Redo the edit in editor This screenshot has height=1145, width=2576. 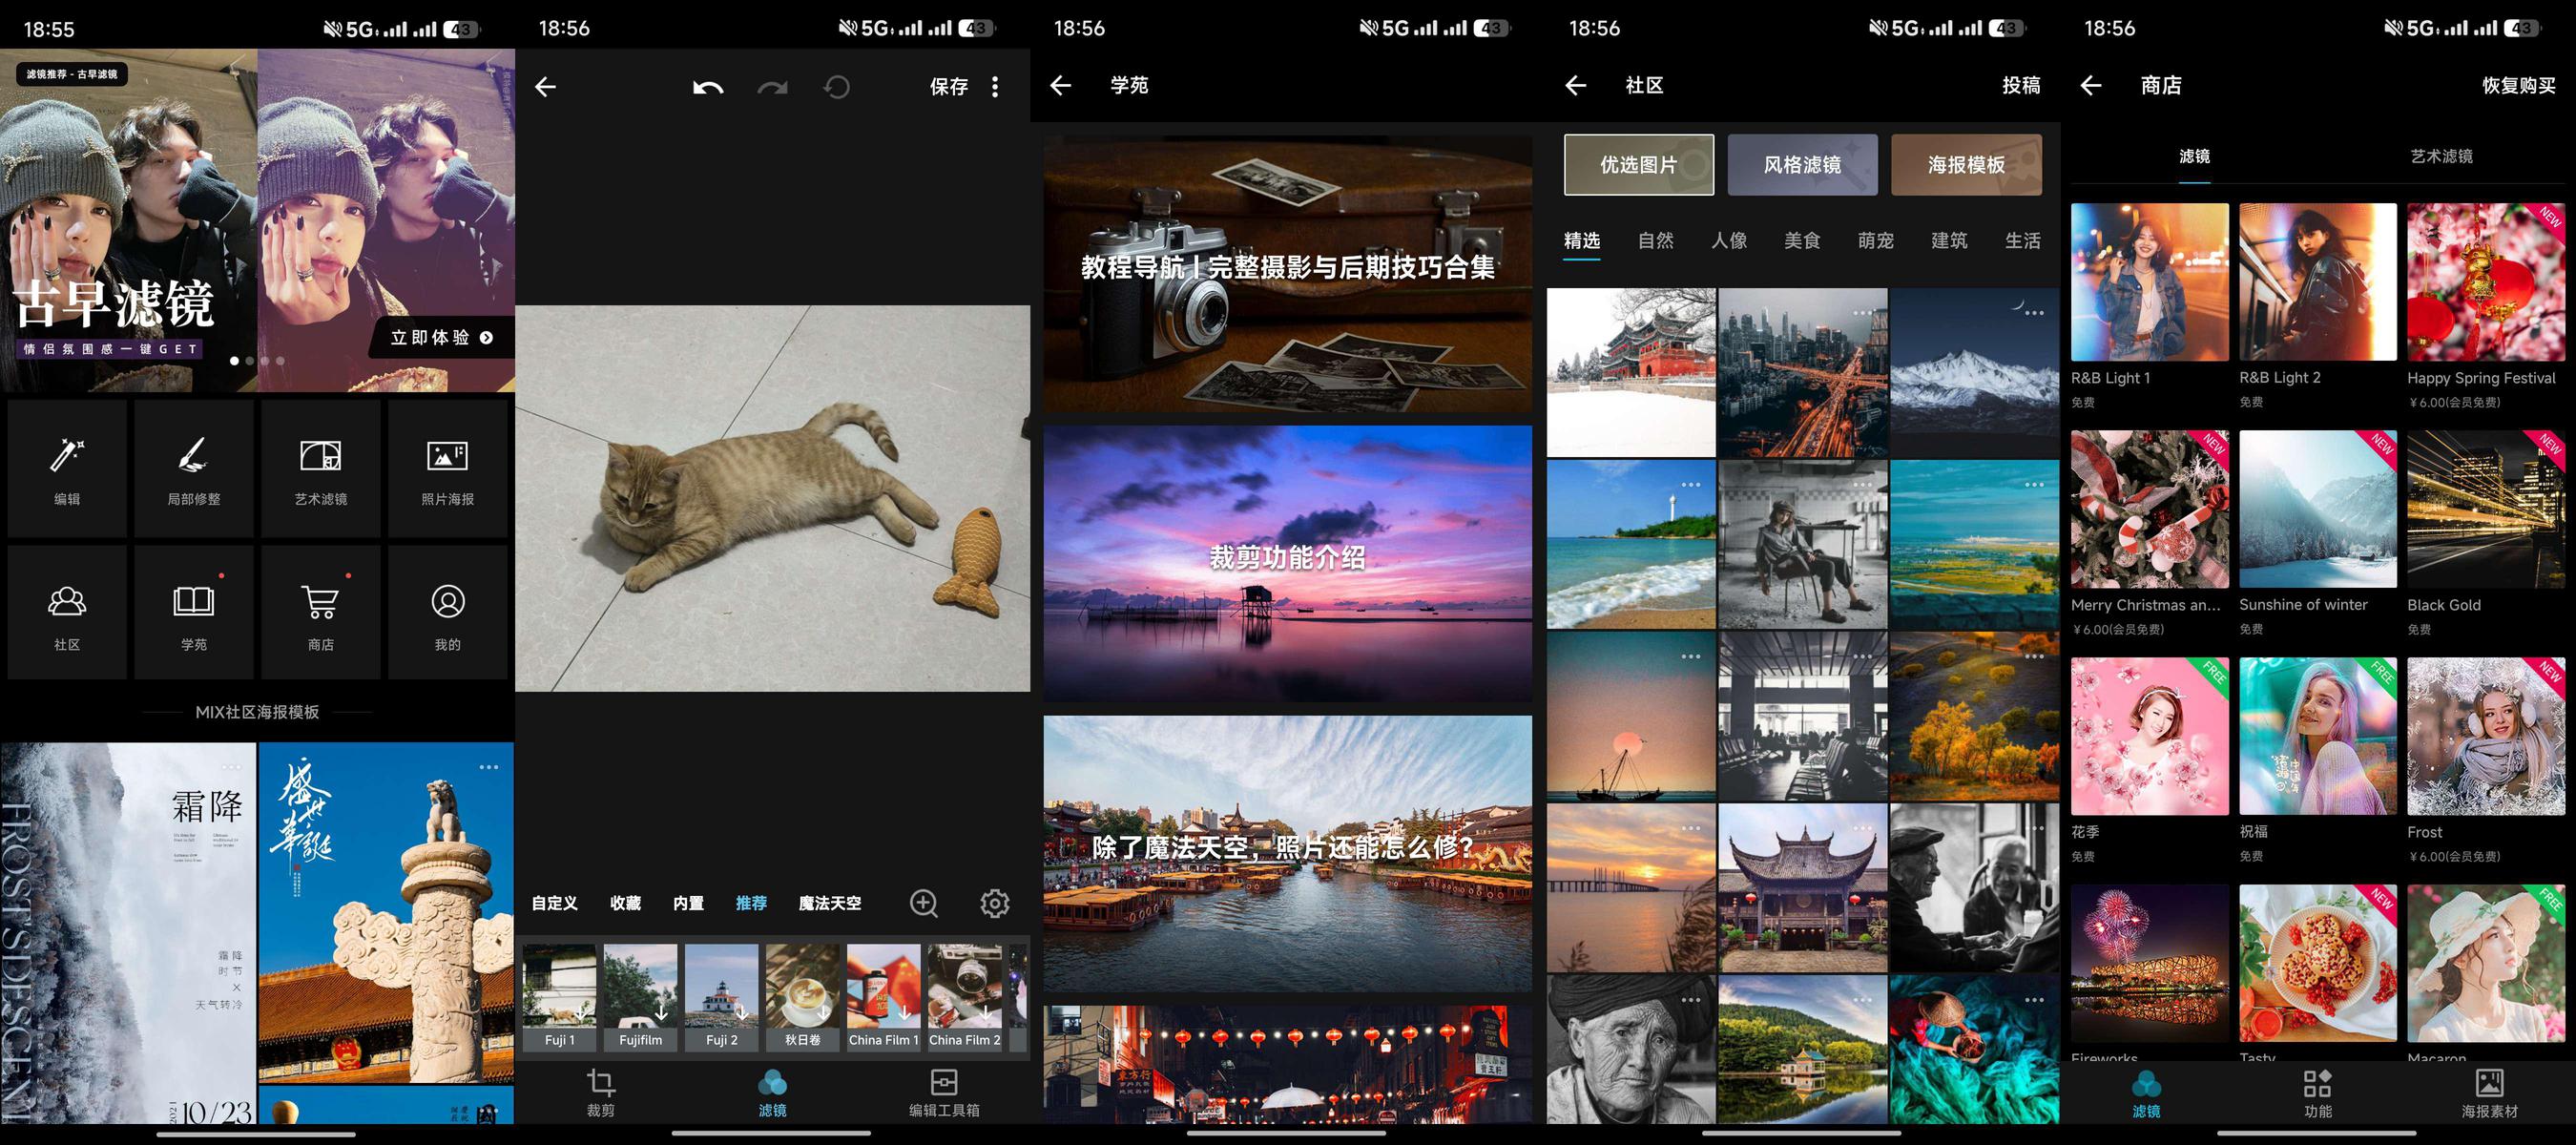click(772, 87)
